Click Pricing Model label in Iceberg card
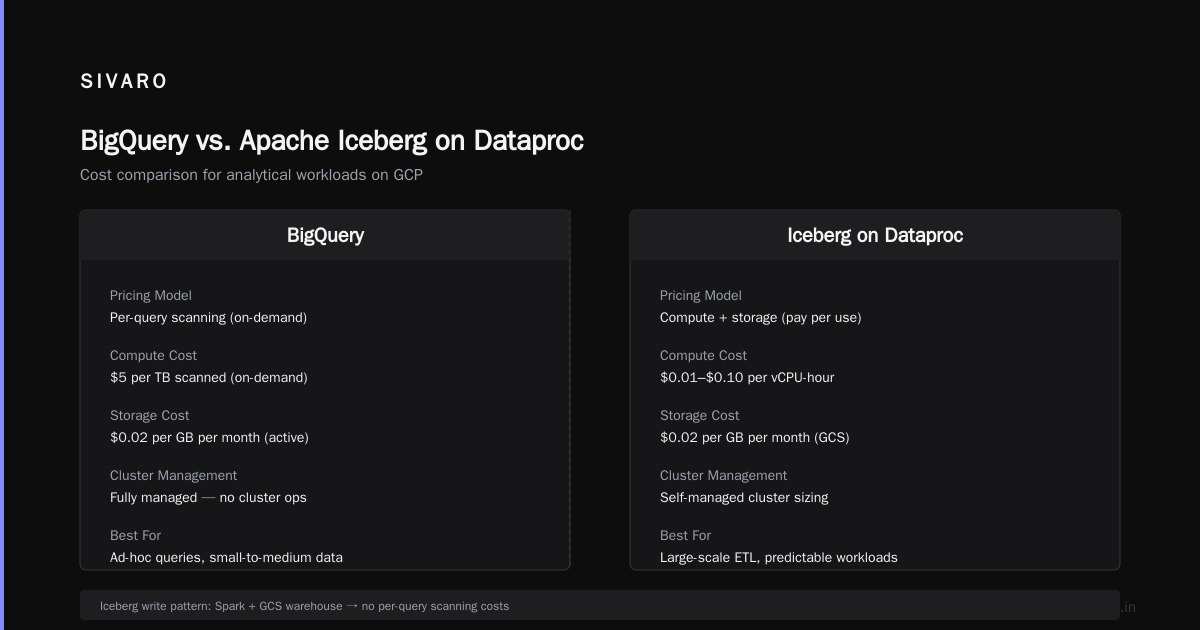 [x=701, y=296]
